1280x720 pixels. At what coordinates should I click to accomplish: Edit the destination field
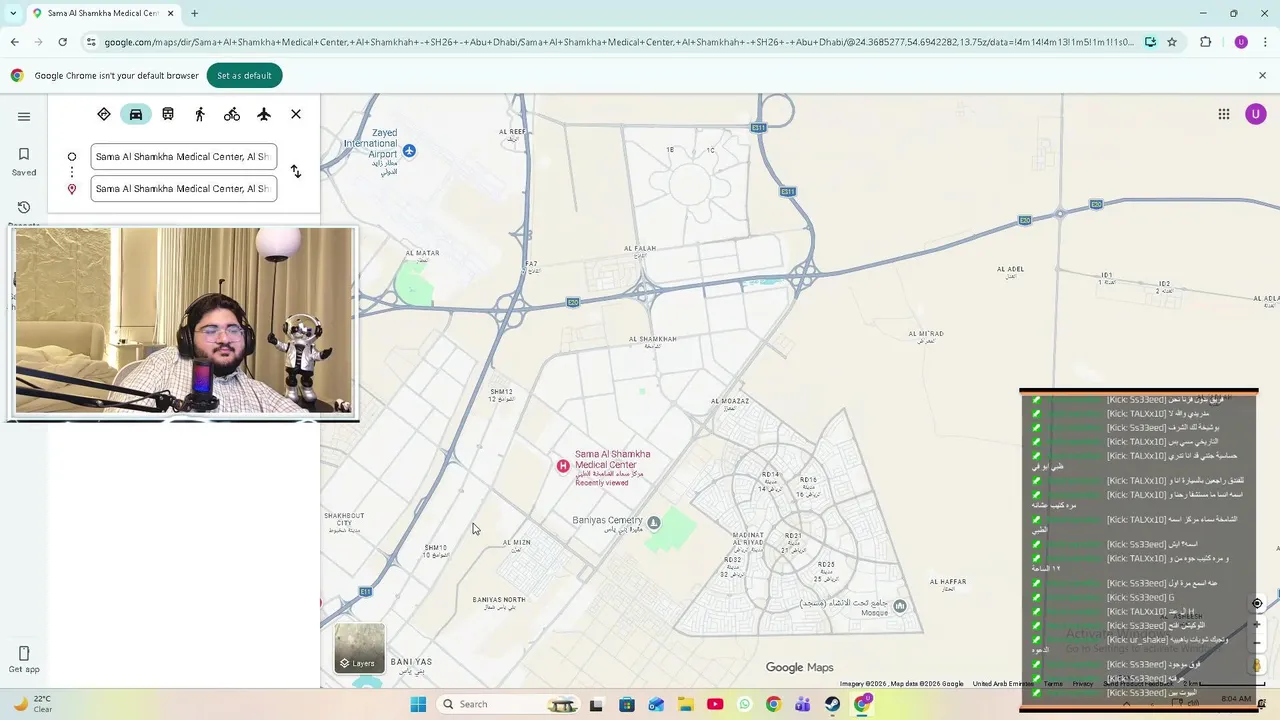pos(184,189)
